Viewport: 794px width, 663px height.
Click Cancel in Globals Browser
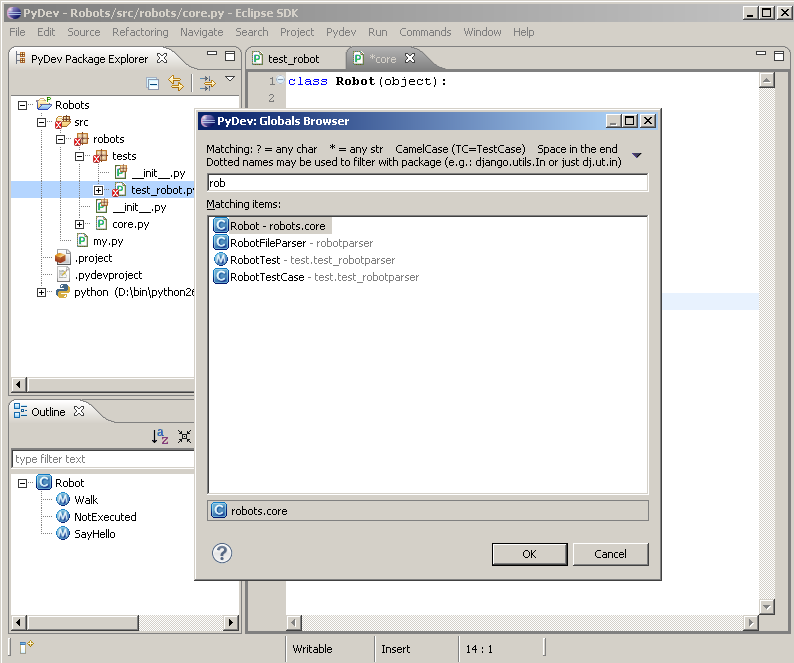point(610,554)
